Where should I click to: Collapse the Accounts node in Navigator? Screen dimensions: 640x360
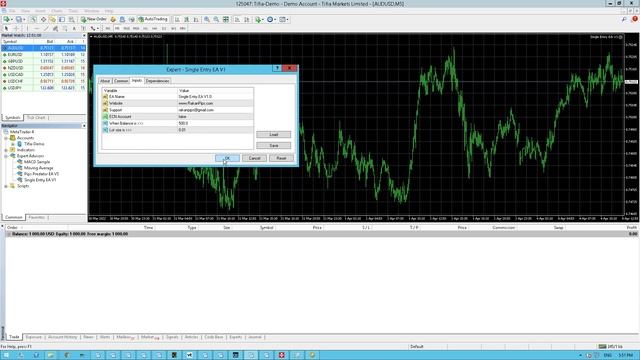point(6,138)
